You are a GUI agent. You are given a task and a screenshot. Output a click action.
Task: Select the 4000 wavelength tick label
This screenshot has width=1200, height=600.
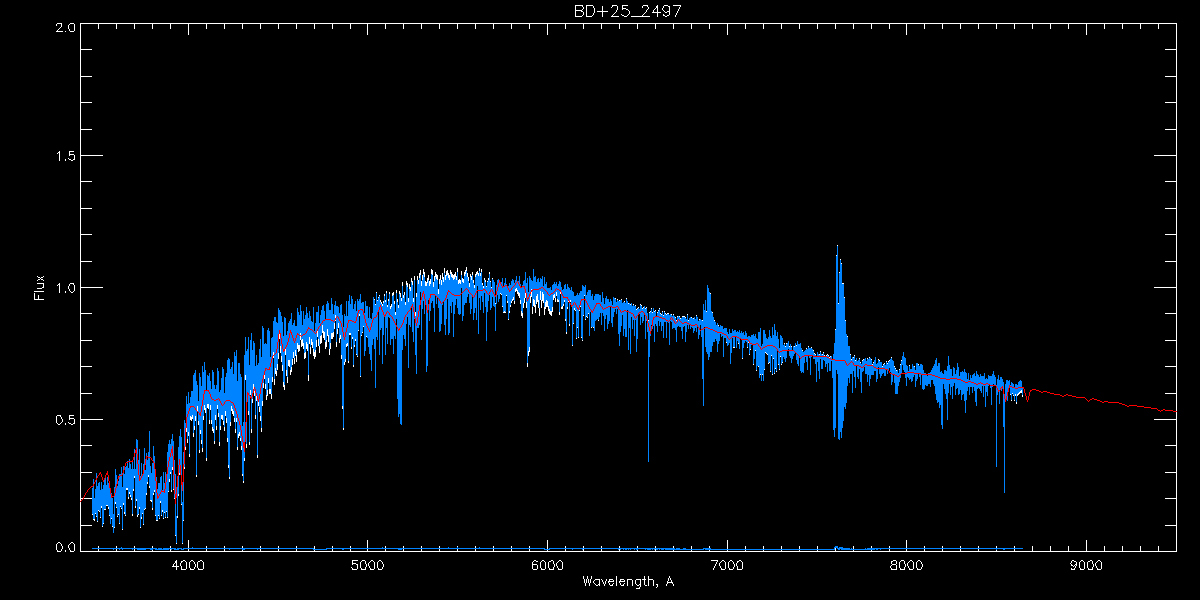coord(188,565)
